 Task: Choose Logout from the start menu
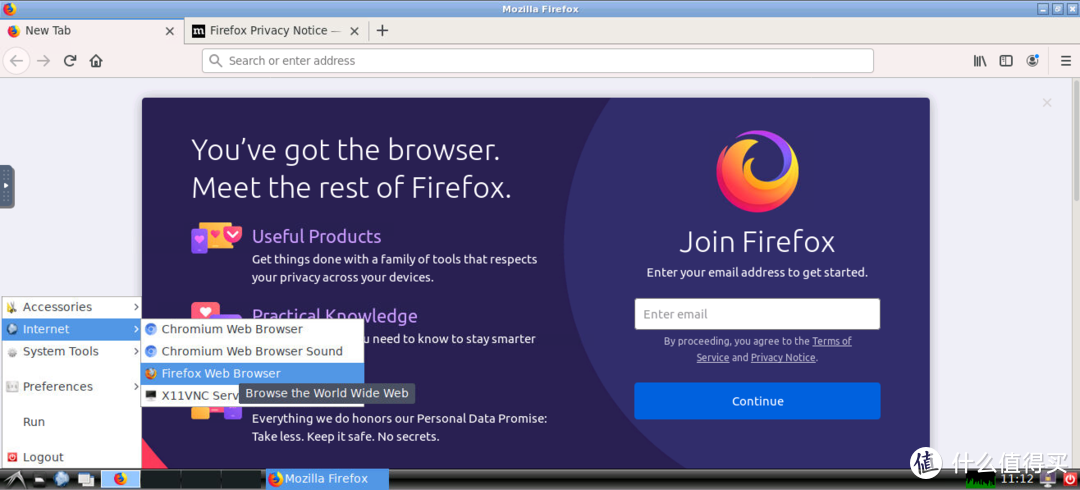point(72,457)
